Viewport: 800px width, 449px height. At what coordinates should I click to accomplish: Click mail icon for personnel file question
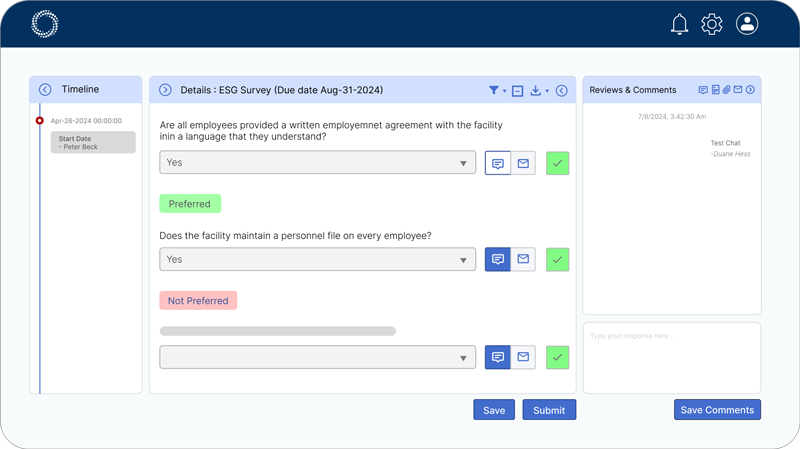pyautogui.click(x=523, y=259)
